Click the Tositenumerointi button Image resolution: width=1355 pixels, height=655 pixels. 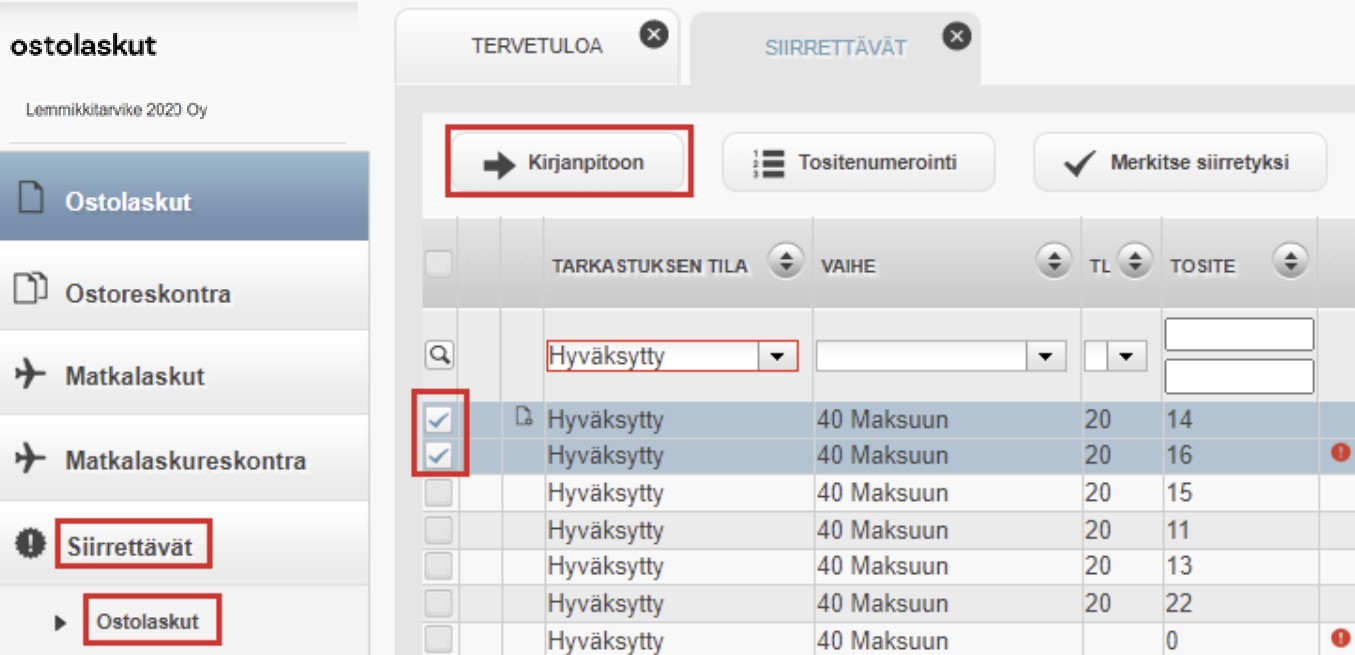point(858,162)
